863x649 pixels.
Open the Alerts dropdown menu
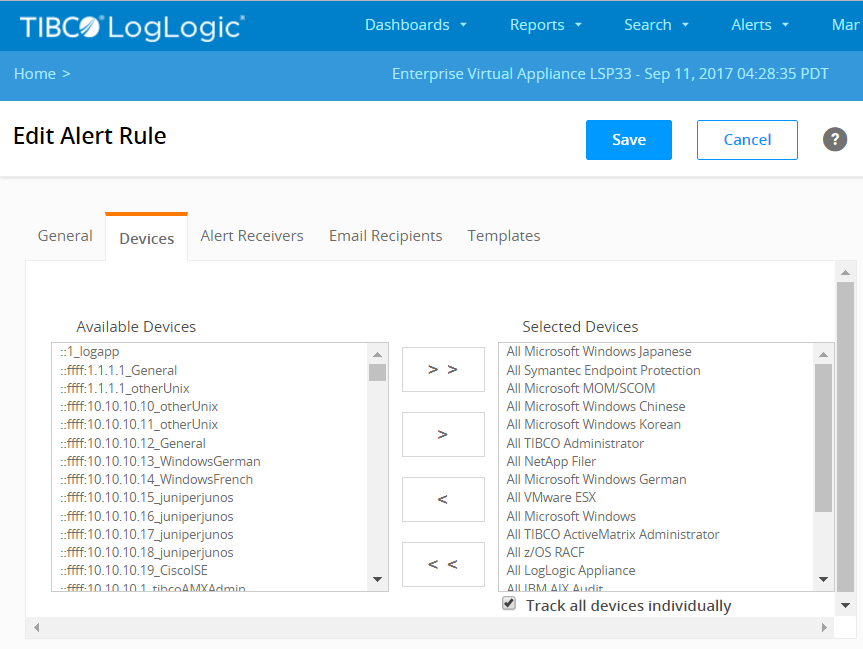coord(760,25)
